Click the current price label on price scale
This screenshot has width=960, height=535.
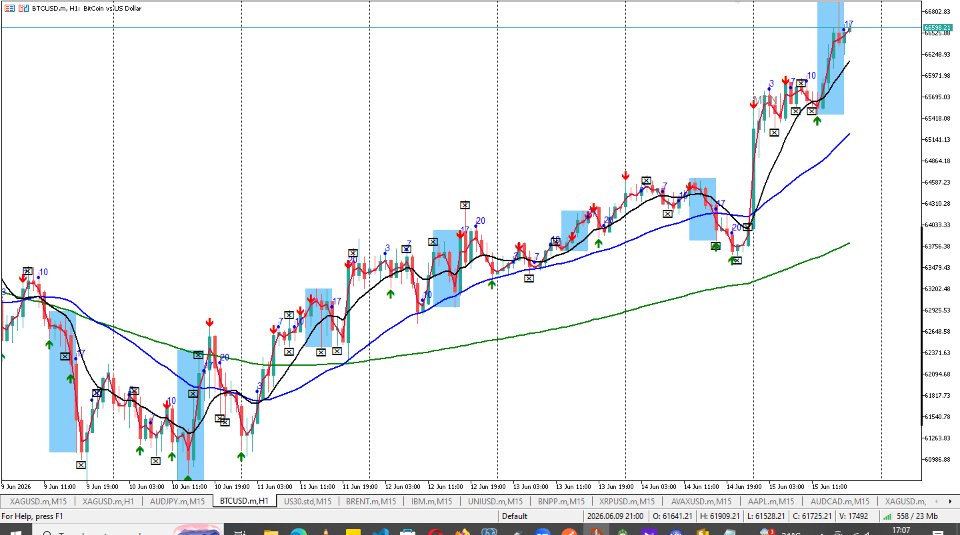(937, 28)
